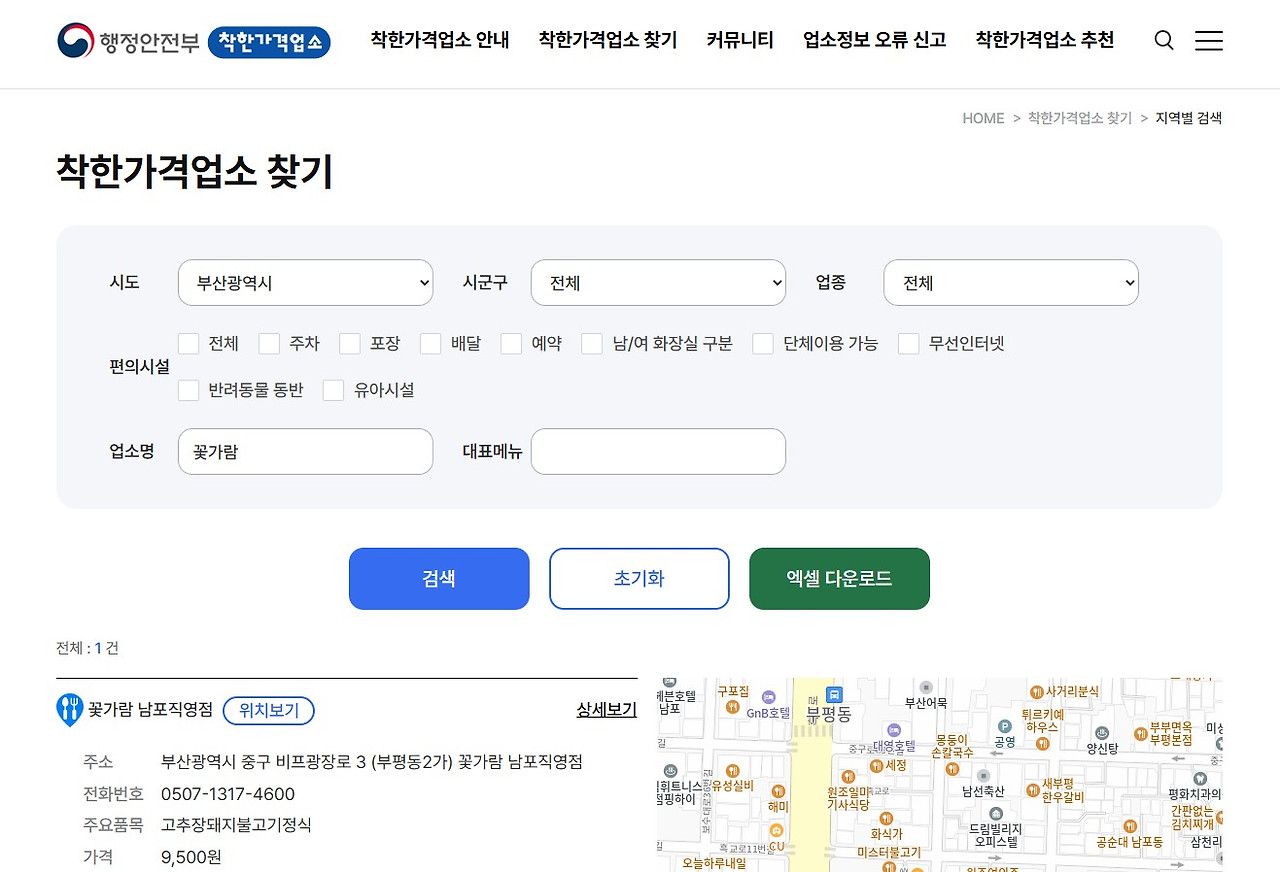This screenshot has height=872, width=1280.
Task: Expand the 시군구 district dropdown
Action: pos(658,283)
